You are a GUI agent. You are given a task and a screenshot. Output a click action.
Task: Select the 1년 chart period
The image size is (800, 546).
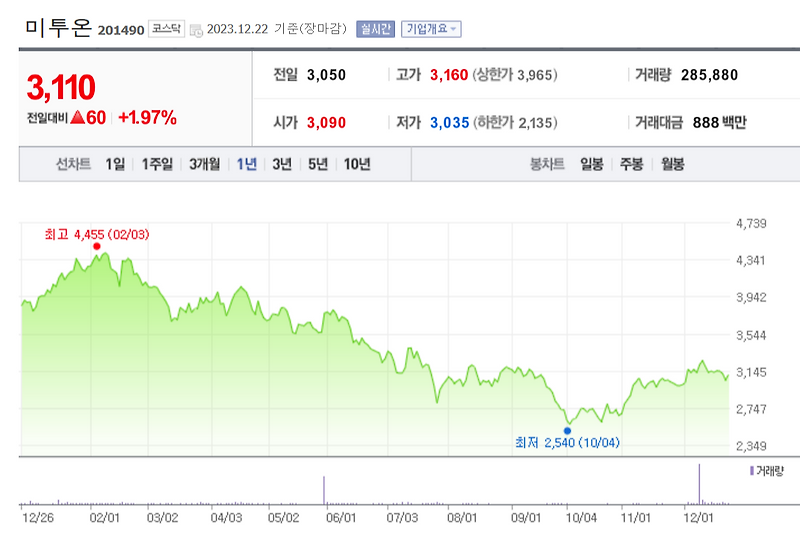246,164
